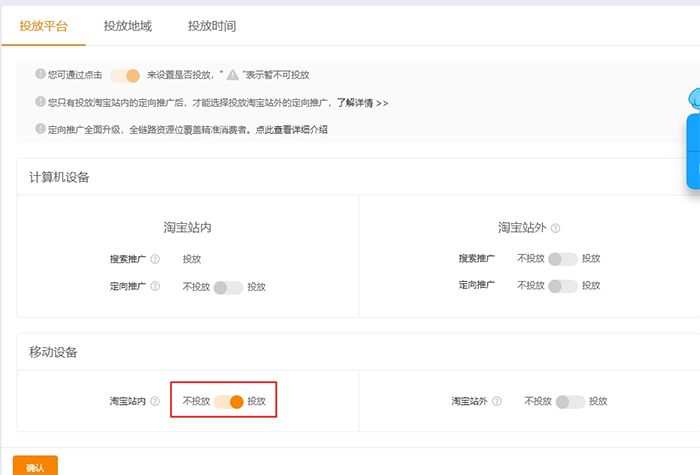Turn on 搜索推广 toggle under 淘宝站外
700x475 pixels.
click(x=563, y=259)
